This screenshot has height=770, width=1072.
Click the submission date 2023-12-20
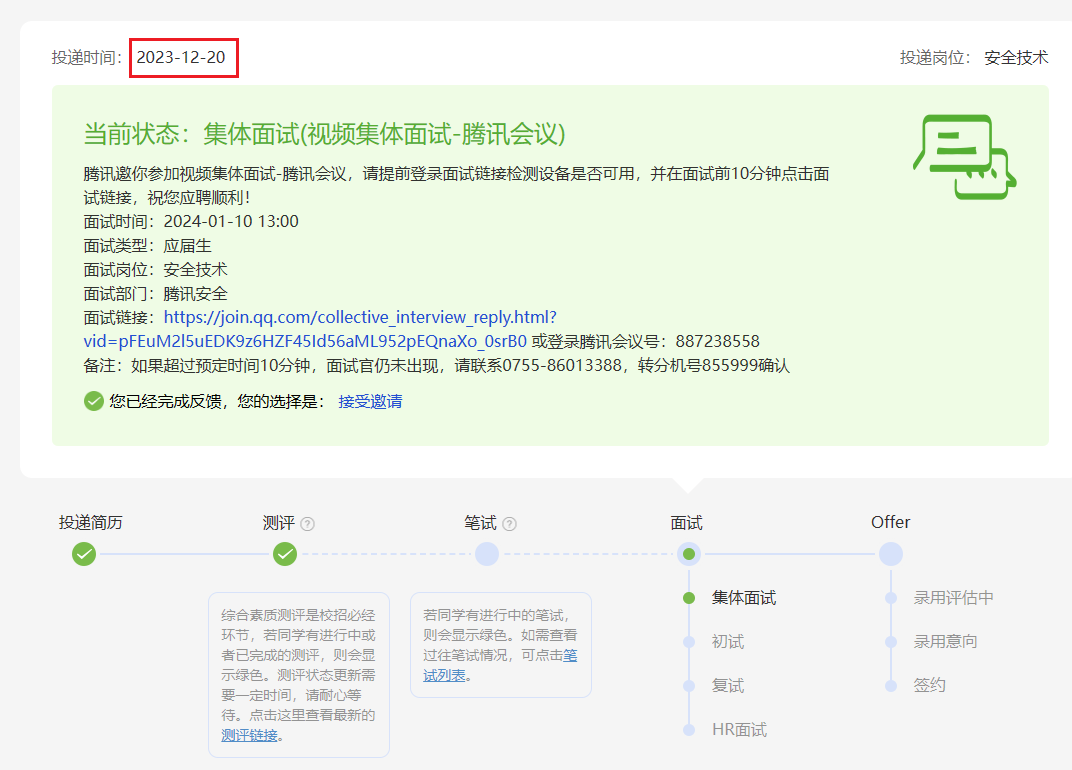tap(180, 57)
